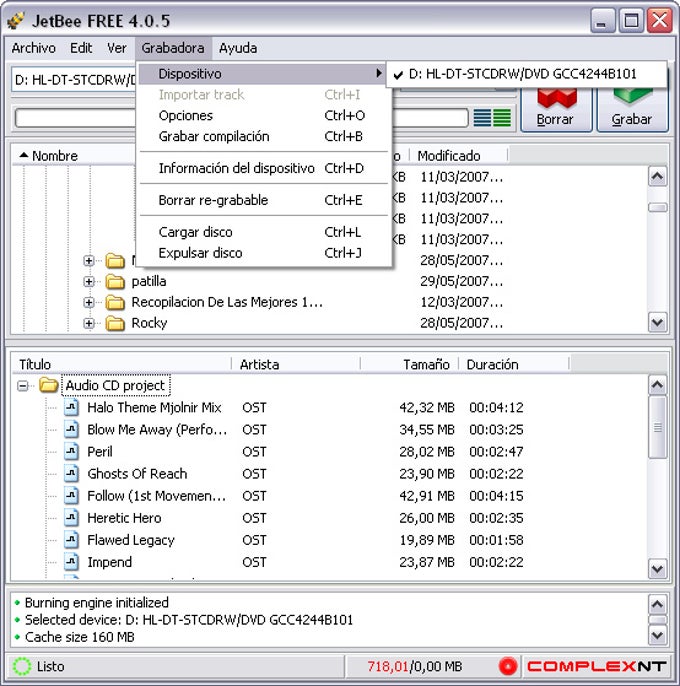Click audio file icon for Blow Me Away
This screenshot has width=680, height=686.
71,429
